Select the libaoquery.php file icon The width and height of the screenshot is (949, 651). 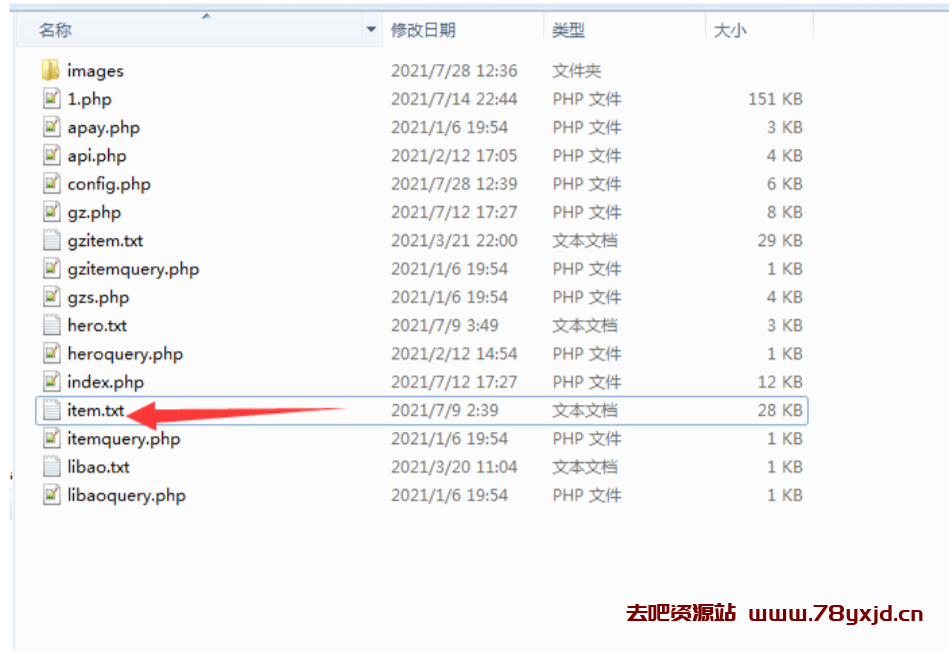tap(51, 495)
